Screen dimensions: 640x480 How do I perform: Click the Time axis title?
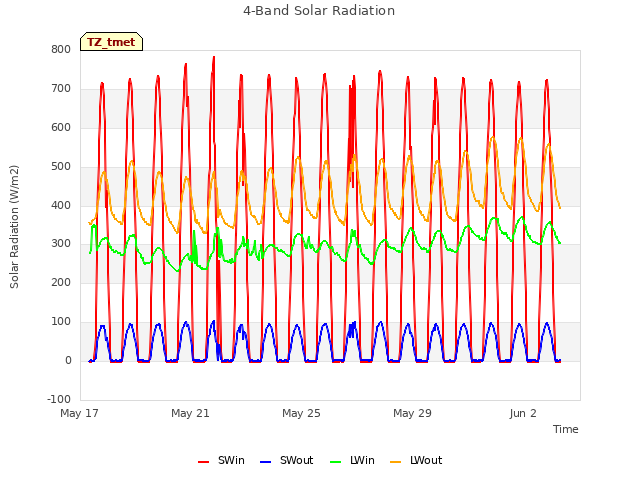pos(565,429)
